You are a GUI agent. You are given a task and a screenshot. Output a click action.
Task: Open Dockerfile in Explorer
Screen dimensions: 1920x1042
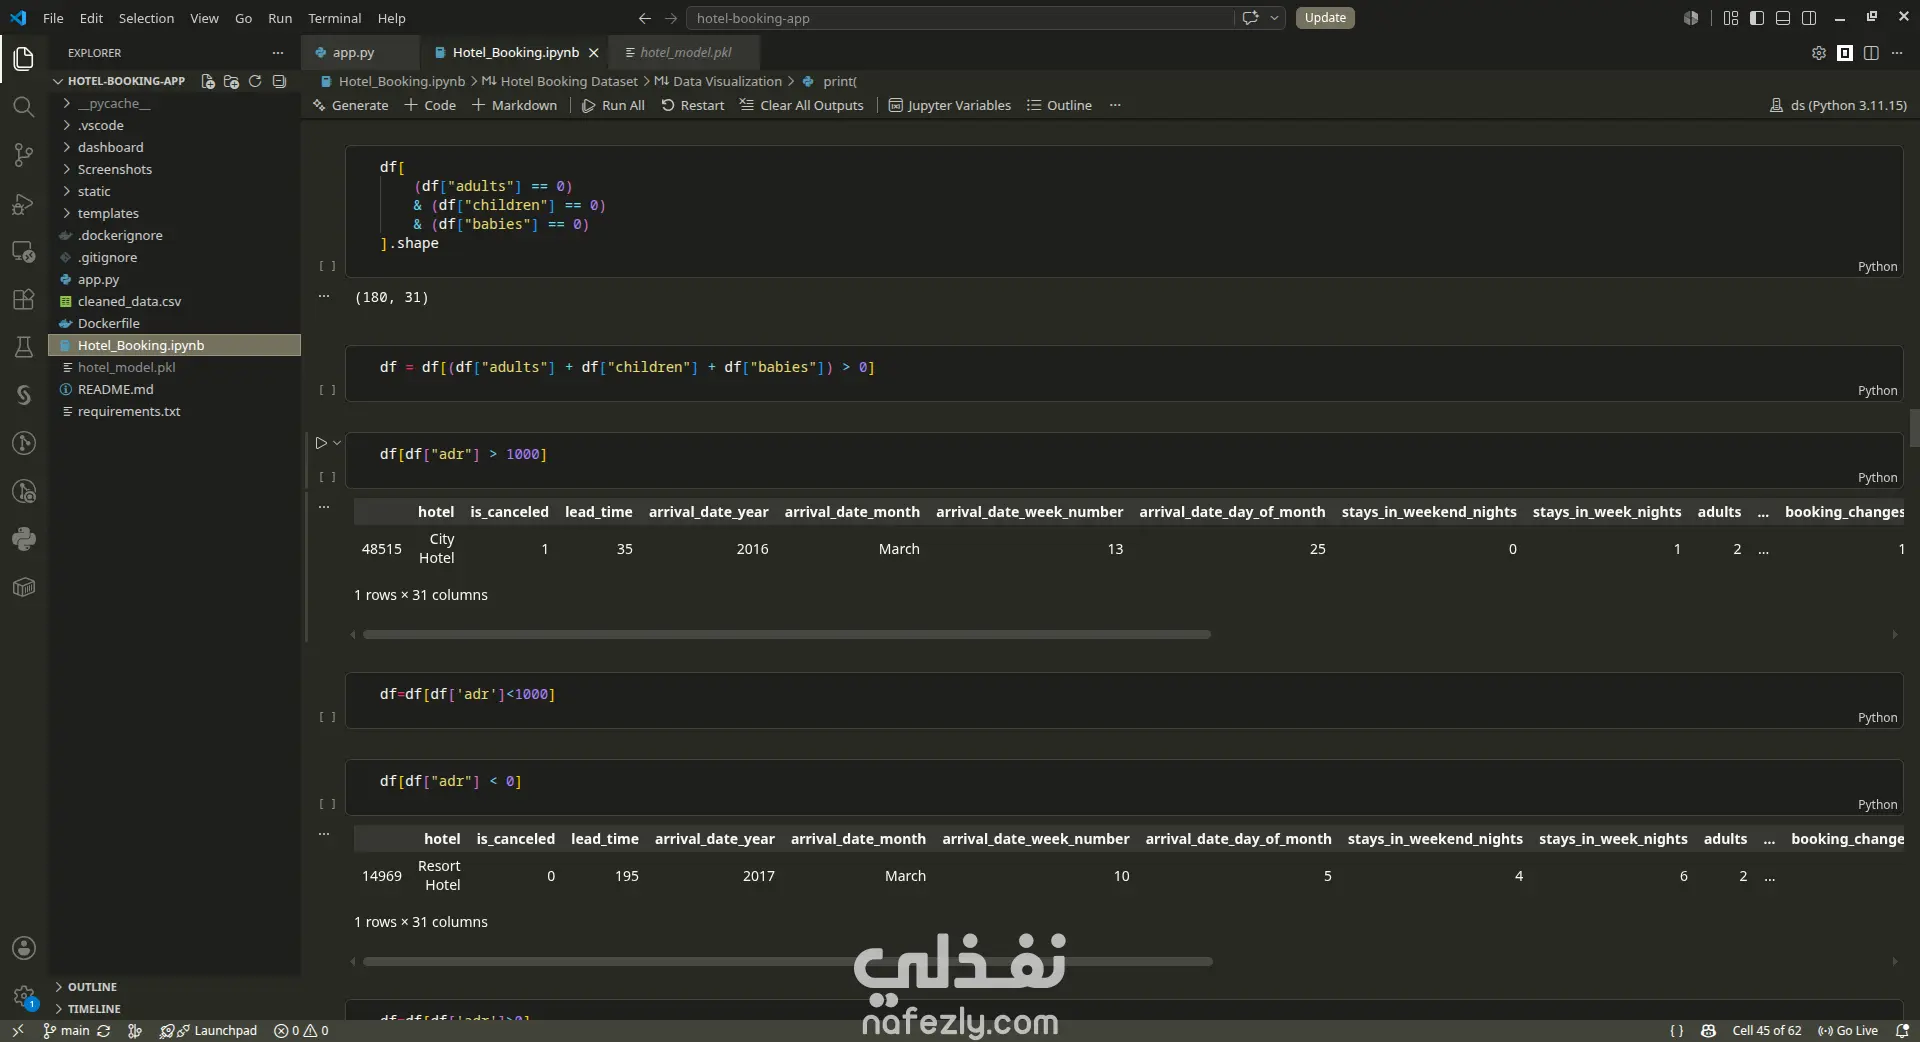pyautogui.click(x=108, y=323)
